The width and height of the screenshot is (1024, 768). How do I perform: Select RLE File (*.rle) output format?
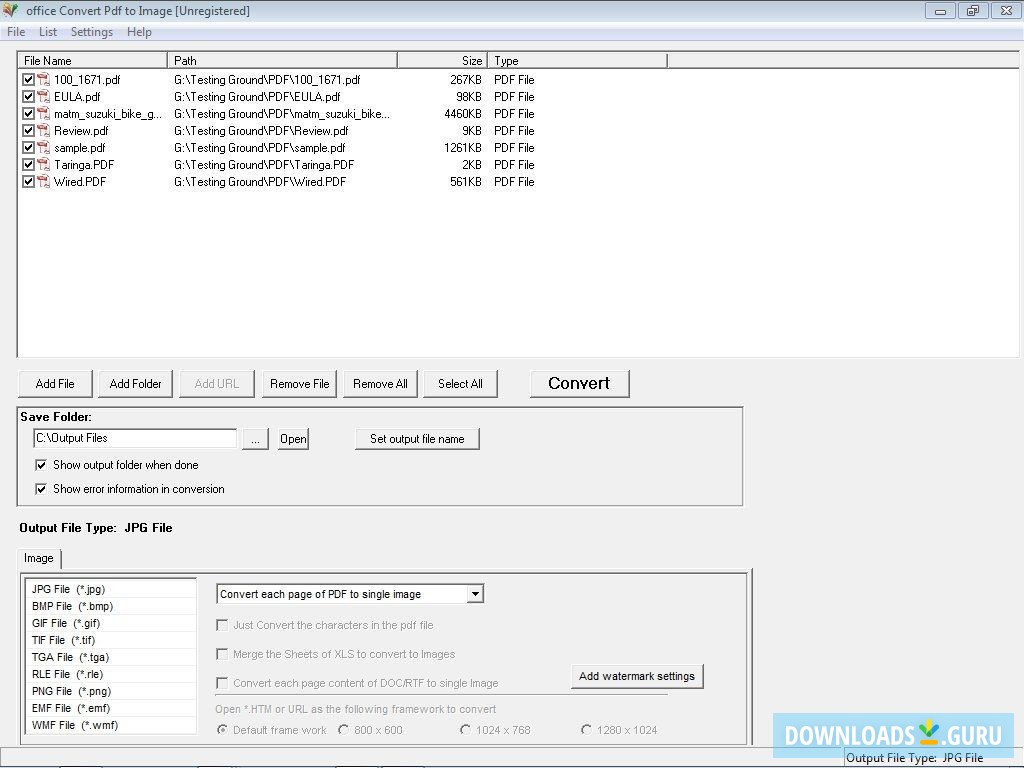[x=110, y=674]
